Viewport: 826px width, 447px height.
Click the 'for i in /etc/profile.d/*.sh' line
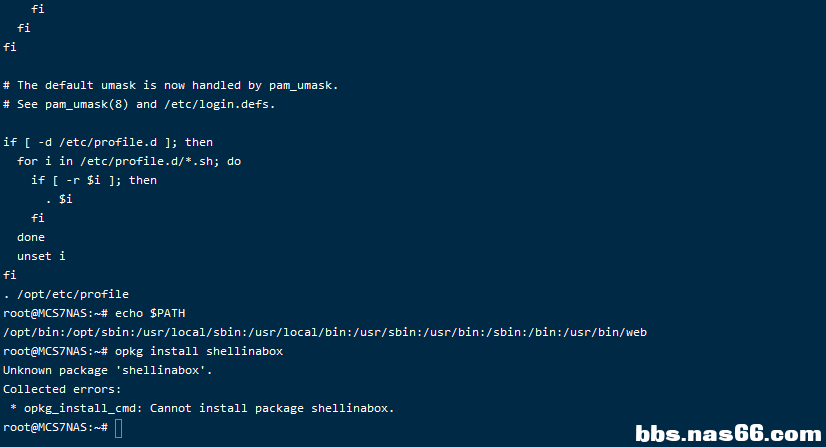point(129,161)
